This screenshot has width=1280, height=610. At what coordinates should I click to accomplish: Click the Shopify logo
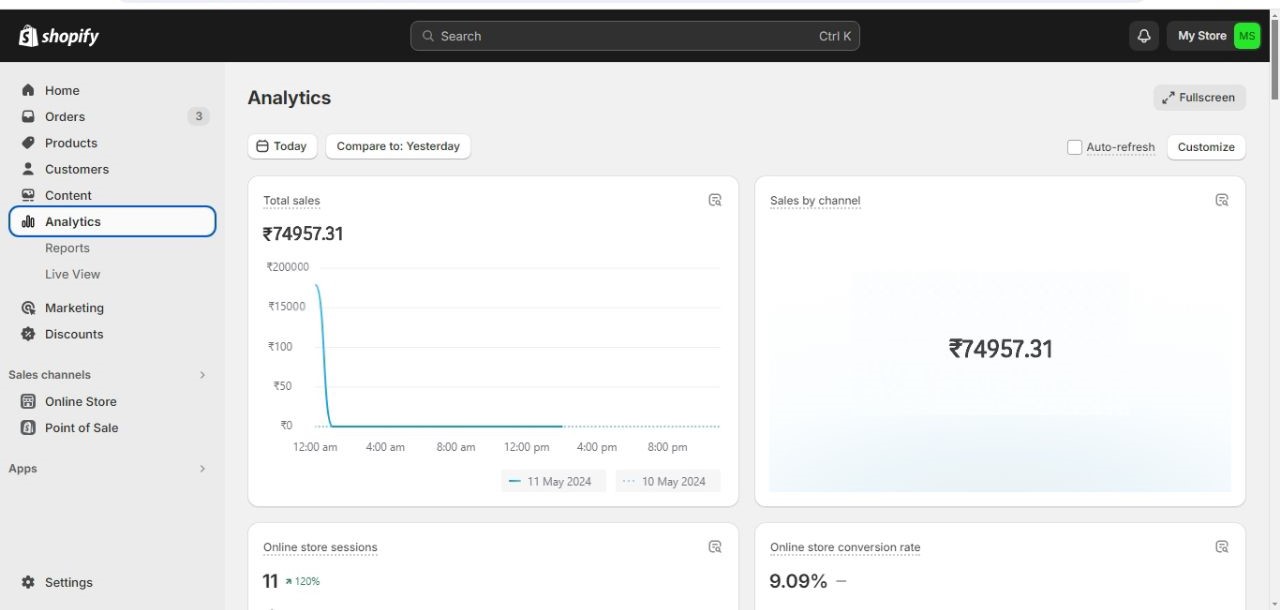(x=59, y=36)
